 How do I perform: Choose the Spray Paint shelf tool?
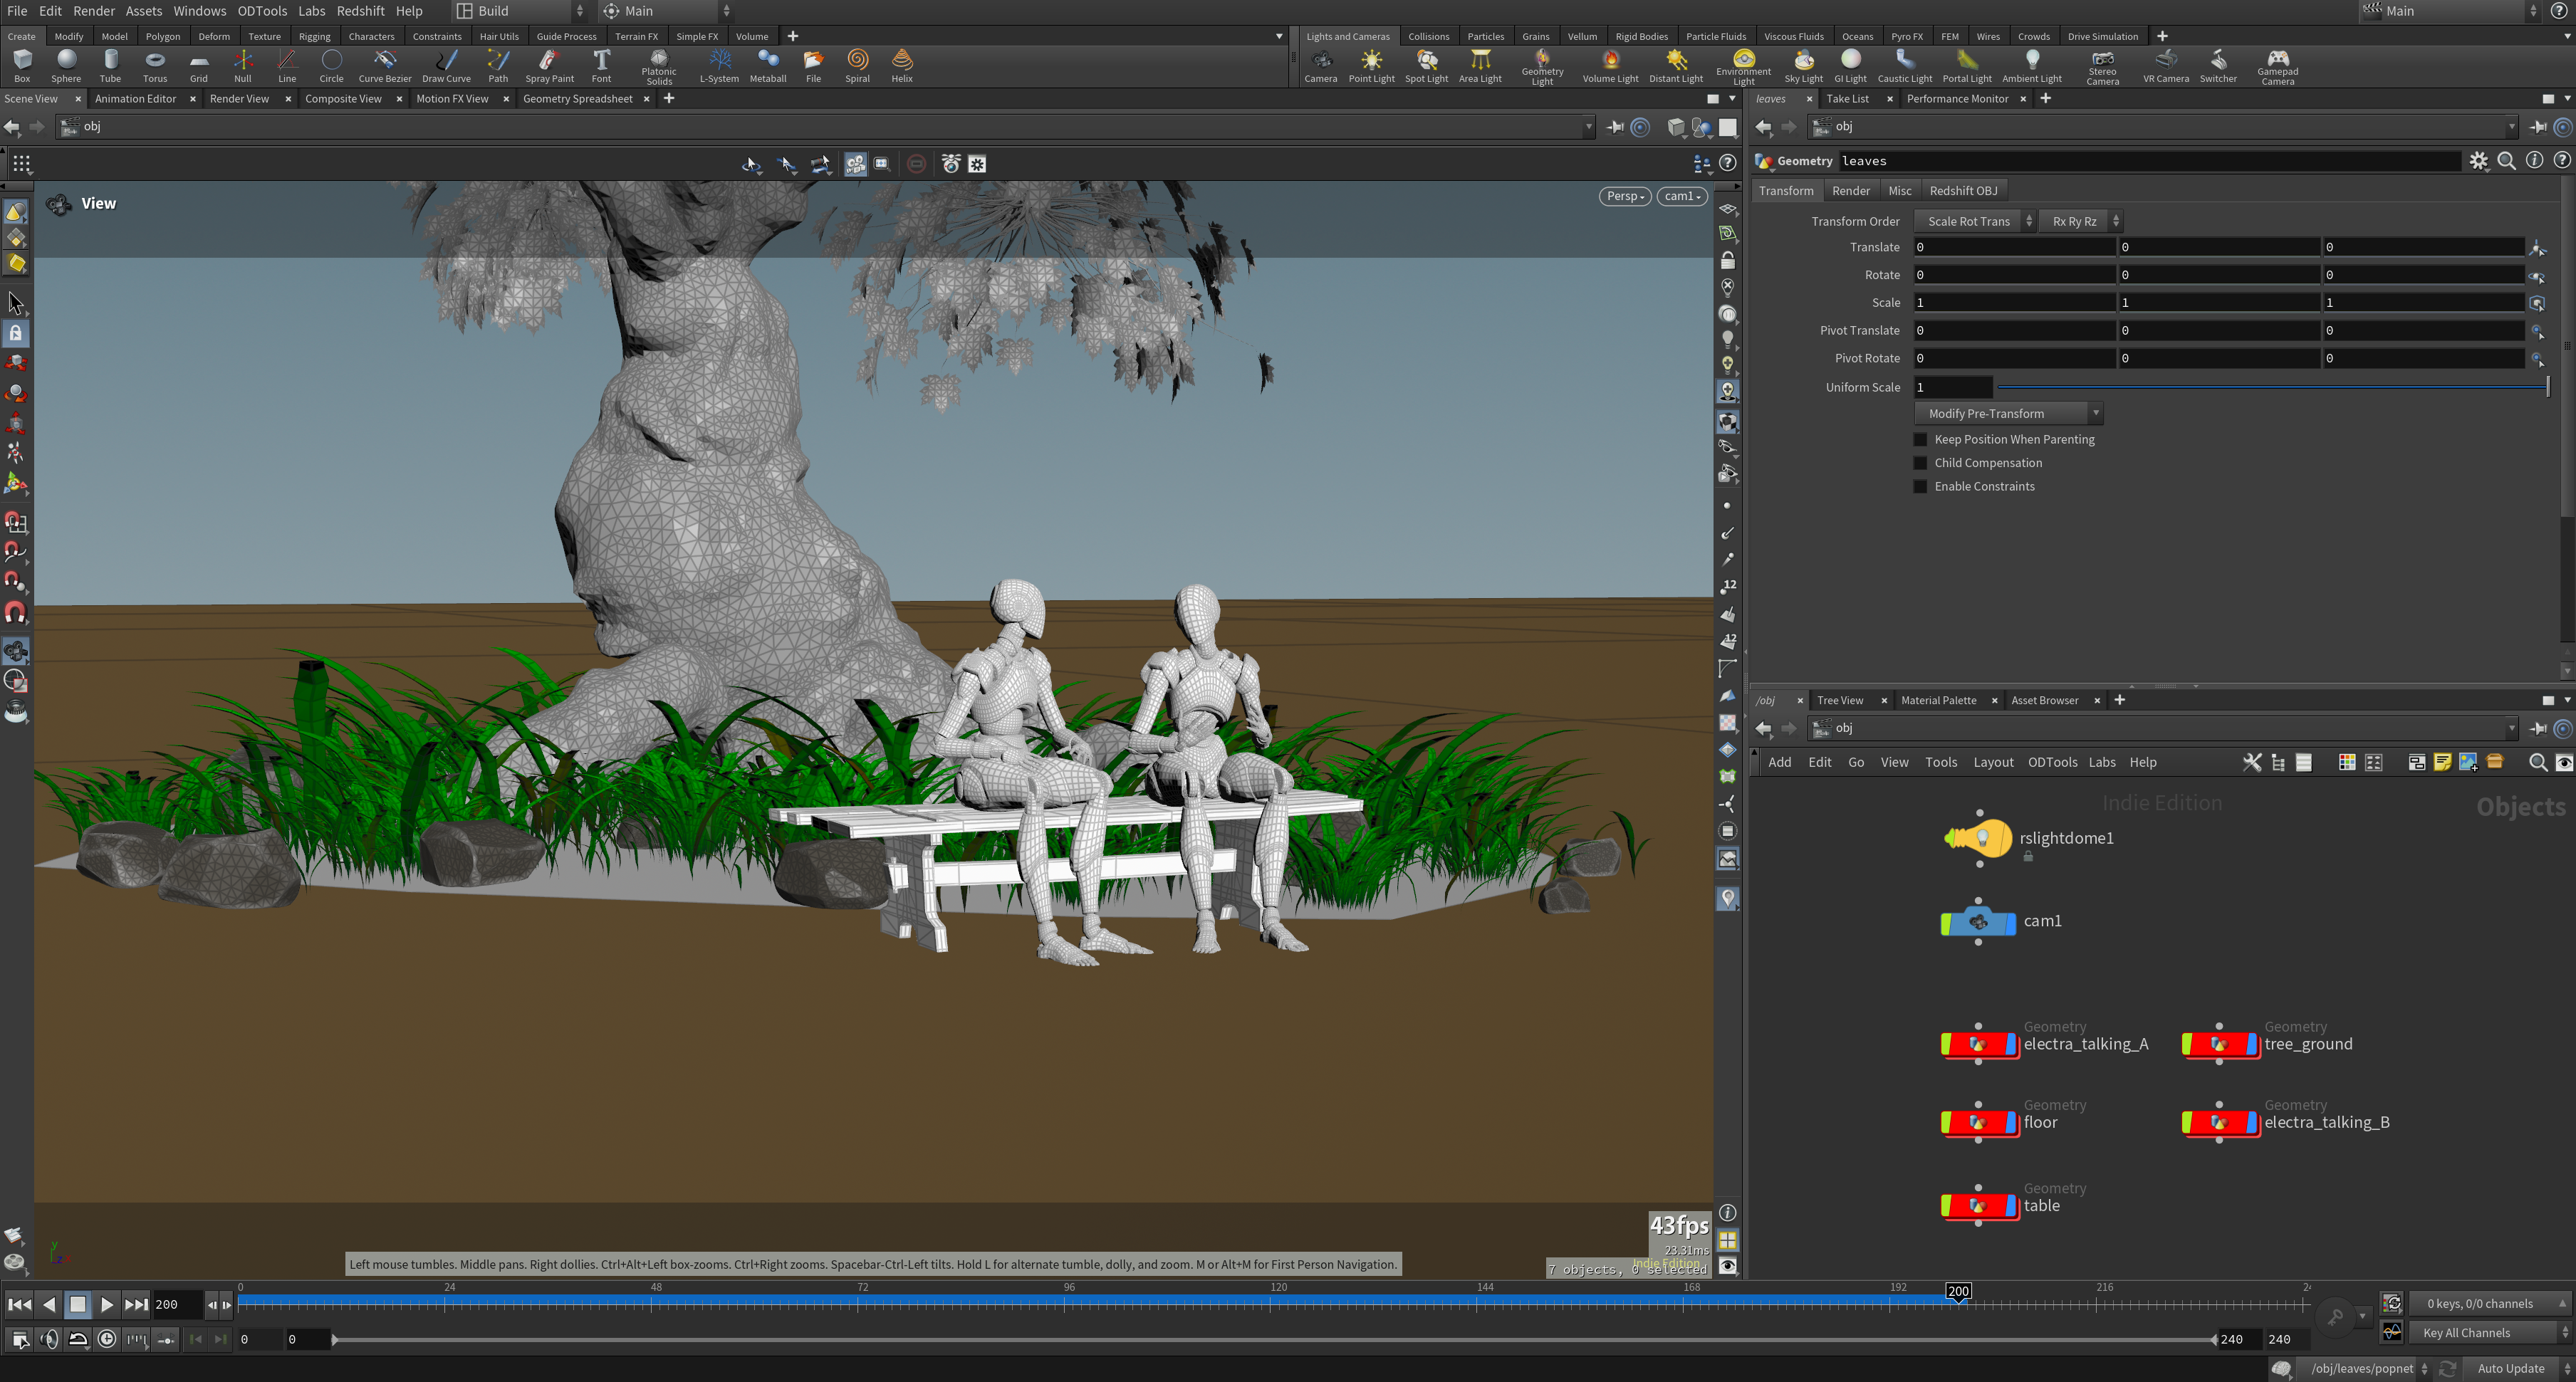[549, 66]
